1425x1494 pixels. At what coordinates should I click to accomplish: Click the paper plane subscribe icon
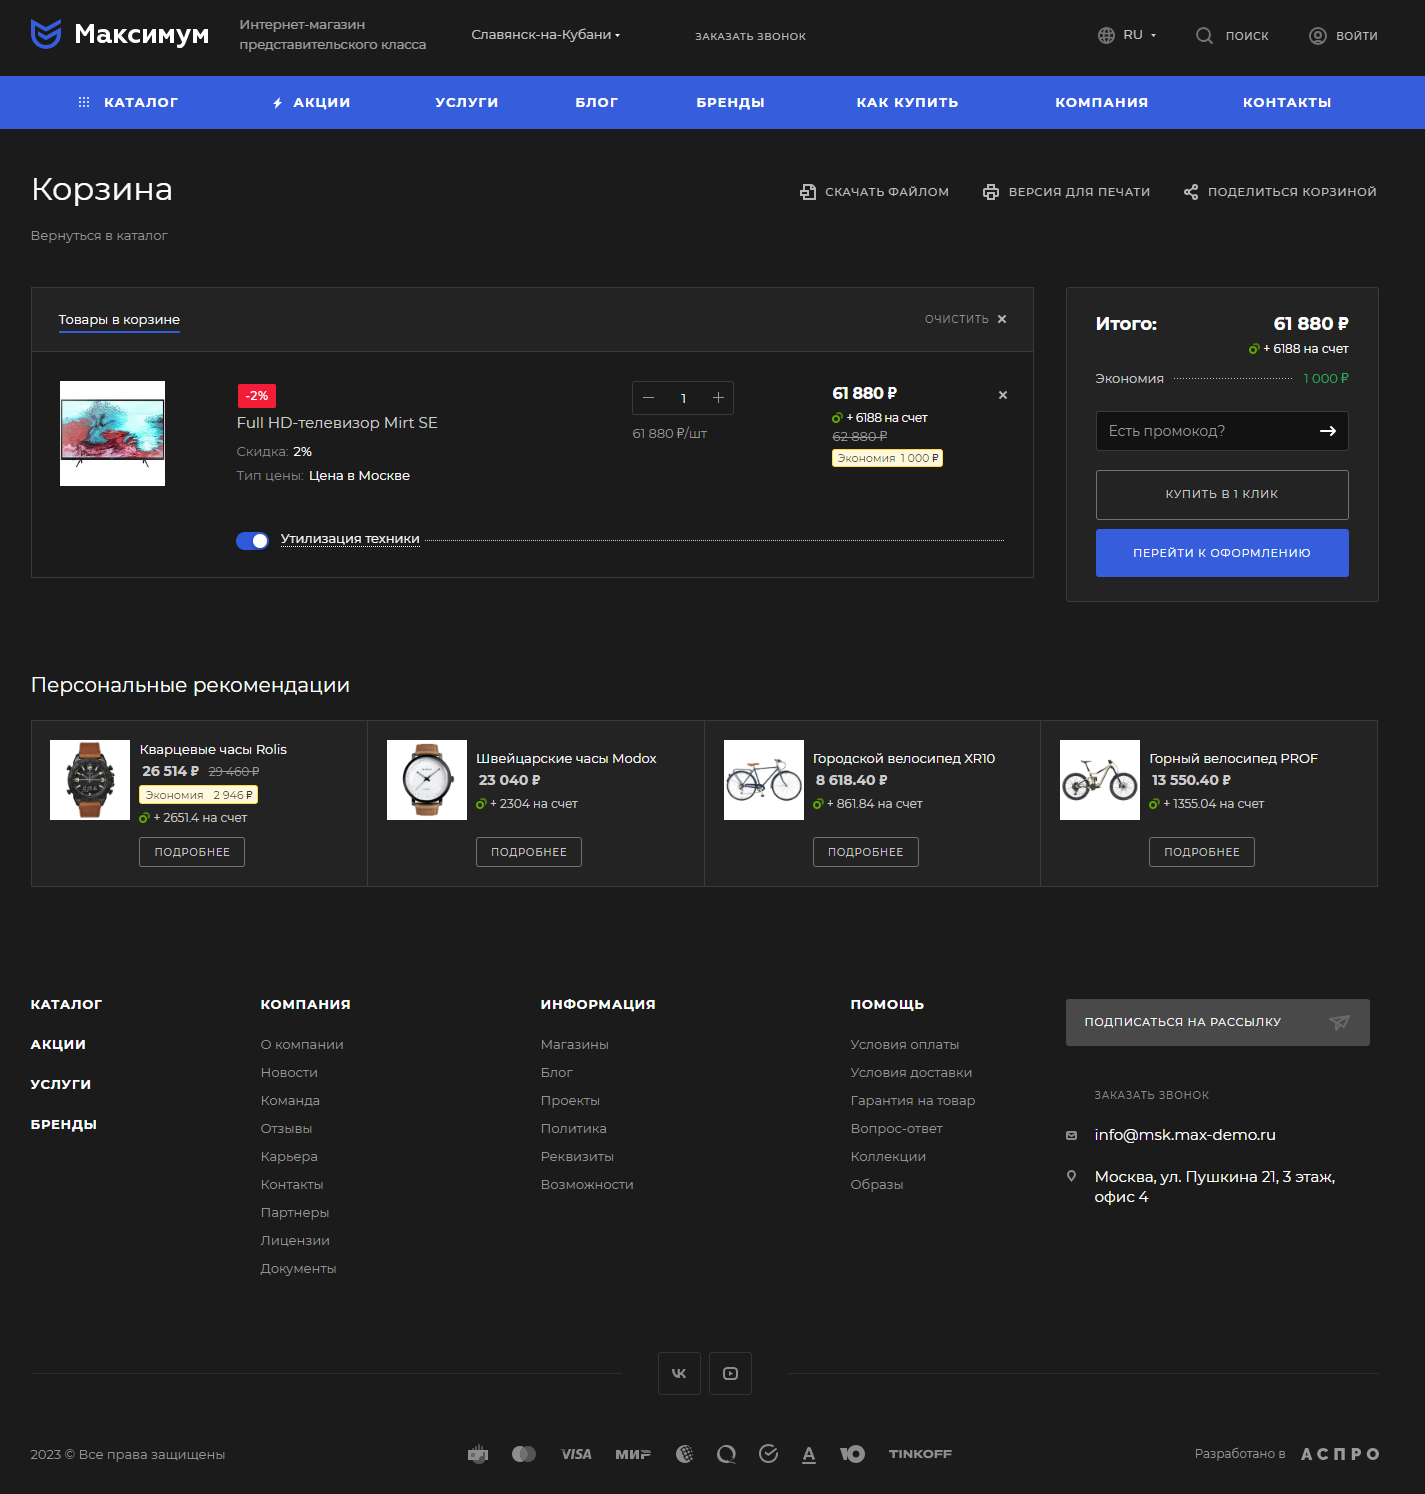click(x=1339, y=1022)
